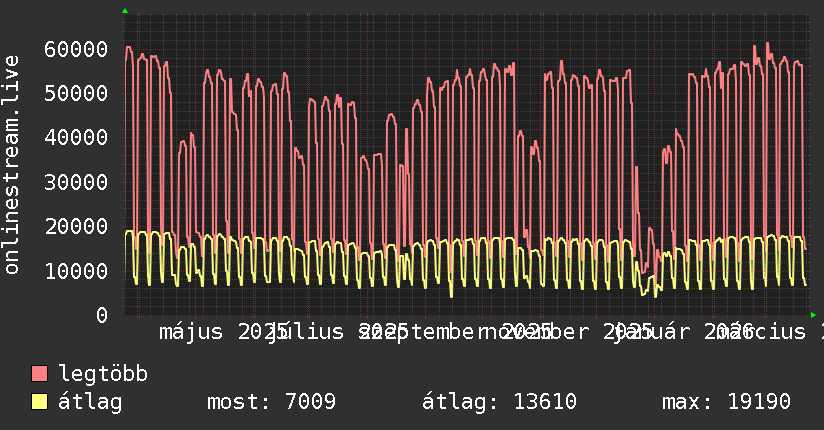Select the átlag legend label beside yellow box

pos(90,402)
